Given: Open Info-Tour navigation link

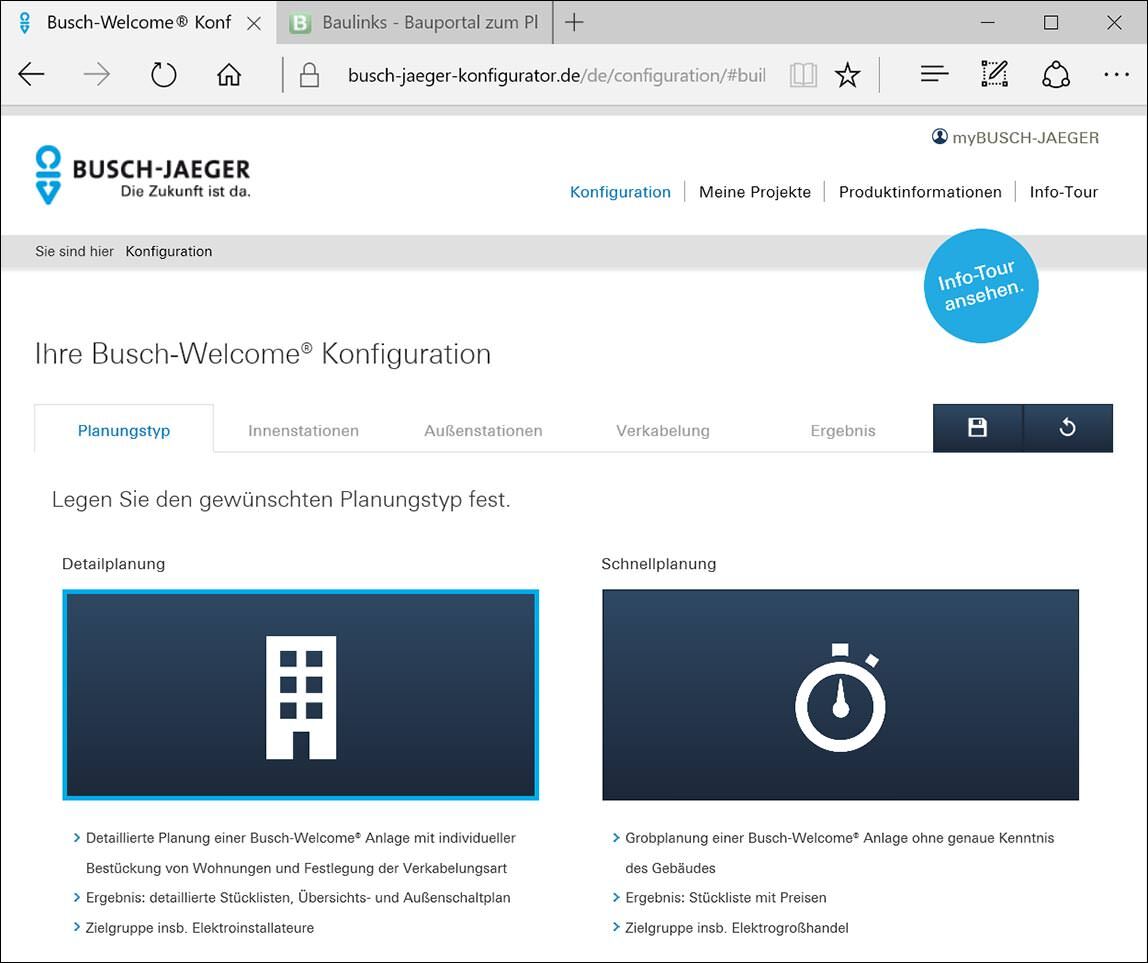Looking at the screenshot, I should click(1064, 192).
